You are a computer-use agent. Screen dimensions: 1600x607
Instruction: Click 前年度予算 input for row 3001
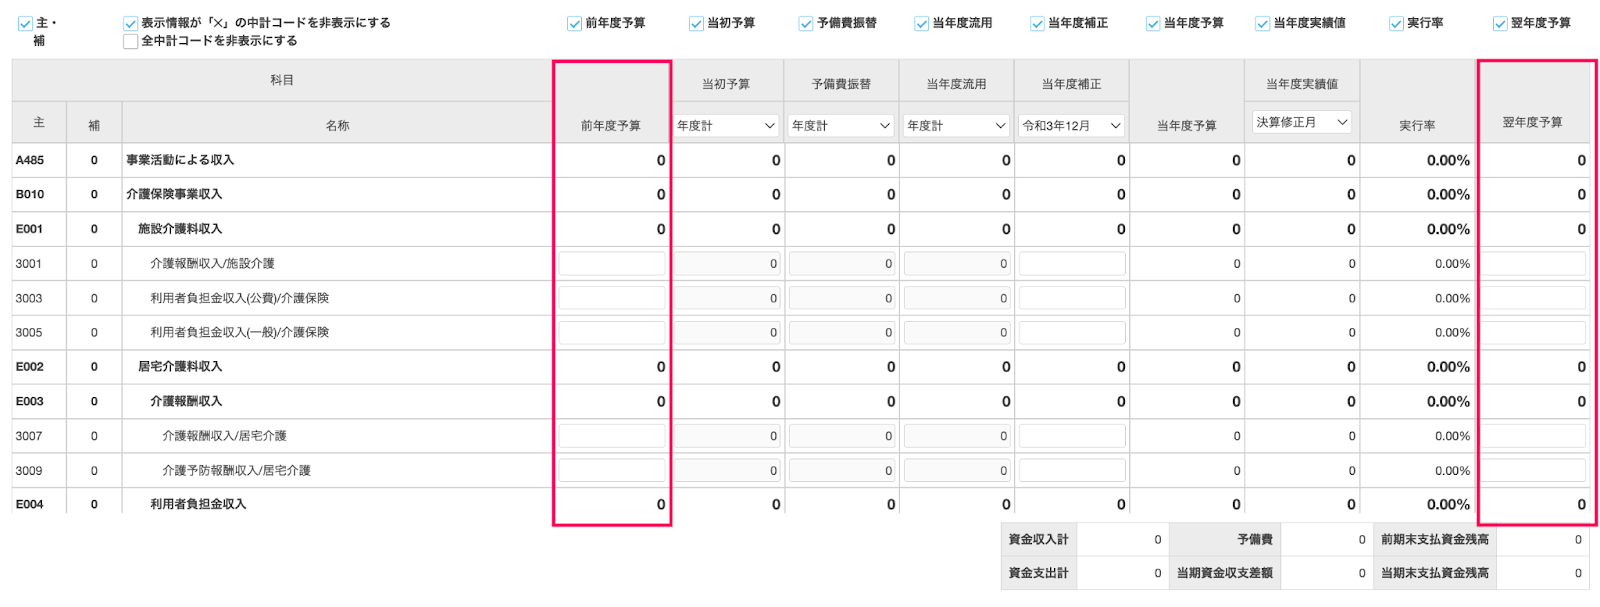tap(611, 264)
